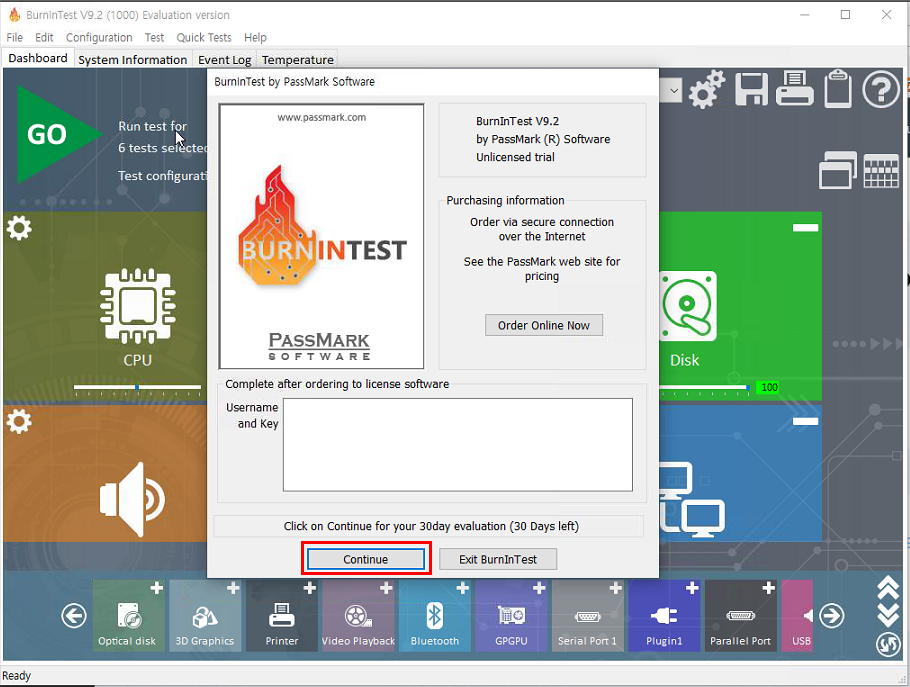Click the Disk drive test tile
The width and height of the screenshot is (910, 687).
click(688, 306)
